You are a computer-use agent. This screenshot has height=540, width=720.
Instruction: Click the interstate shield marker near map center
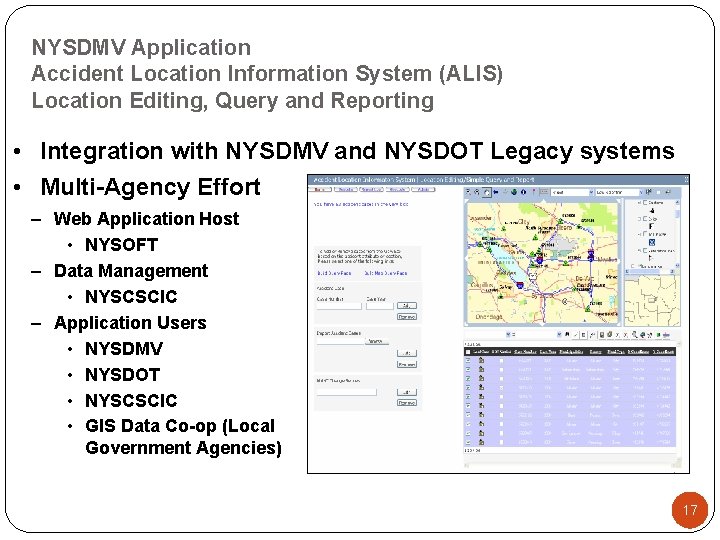(x=540, y=260)
